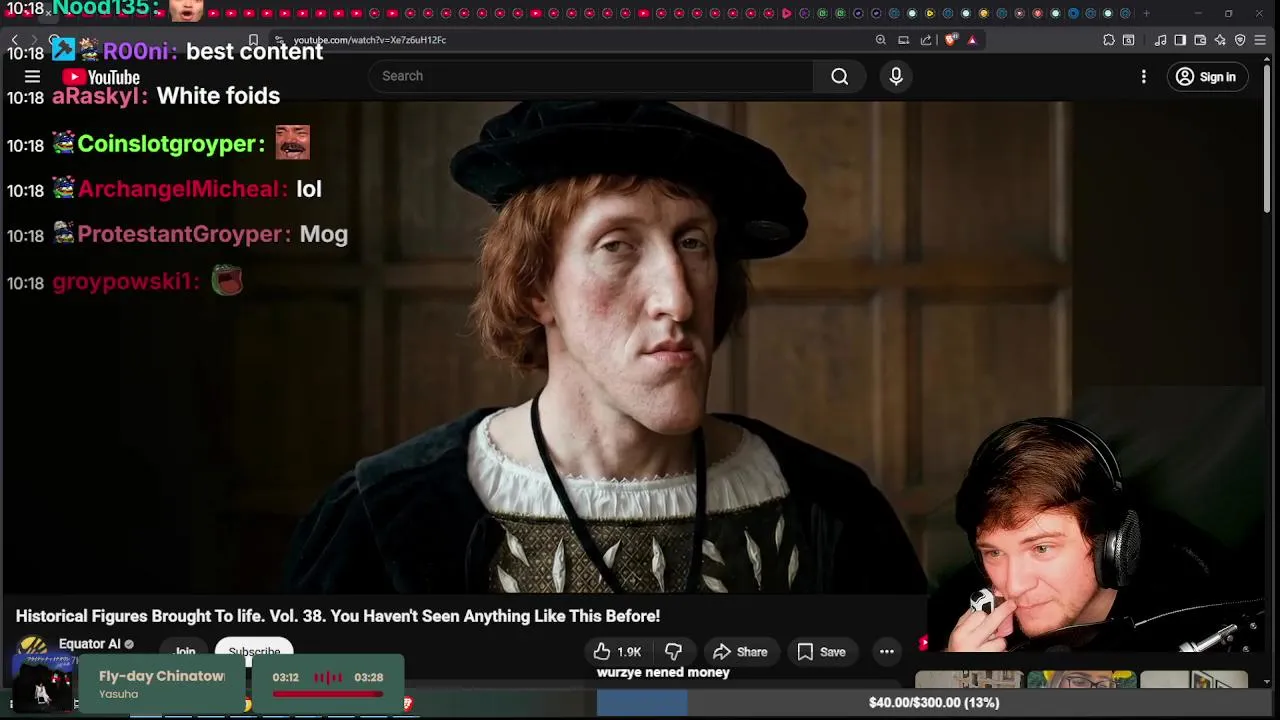Screen dimensions: 1280x720
Task: Open browser zoom magnifier icon
Action: click(x=880, y=40)
